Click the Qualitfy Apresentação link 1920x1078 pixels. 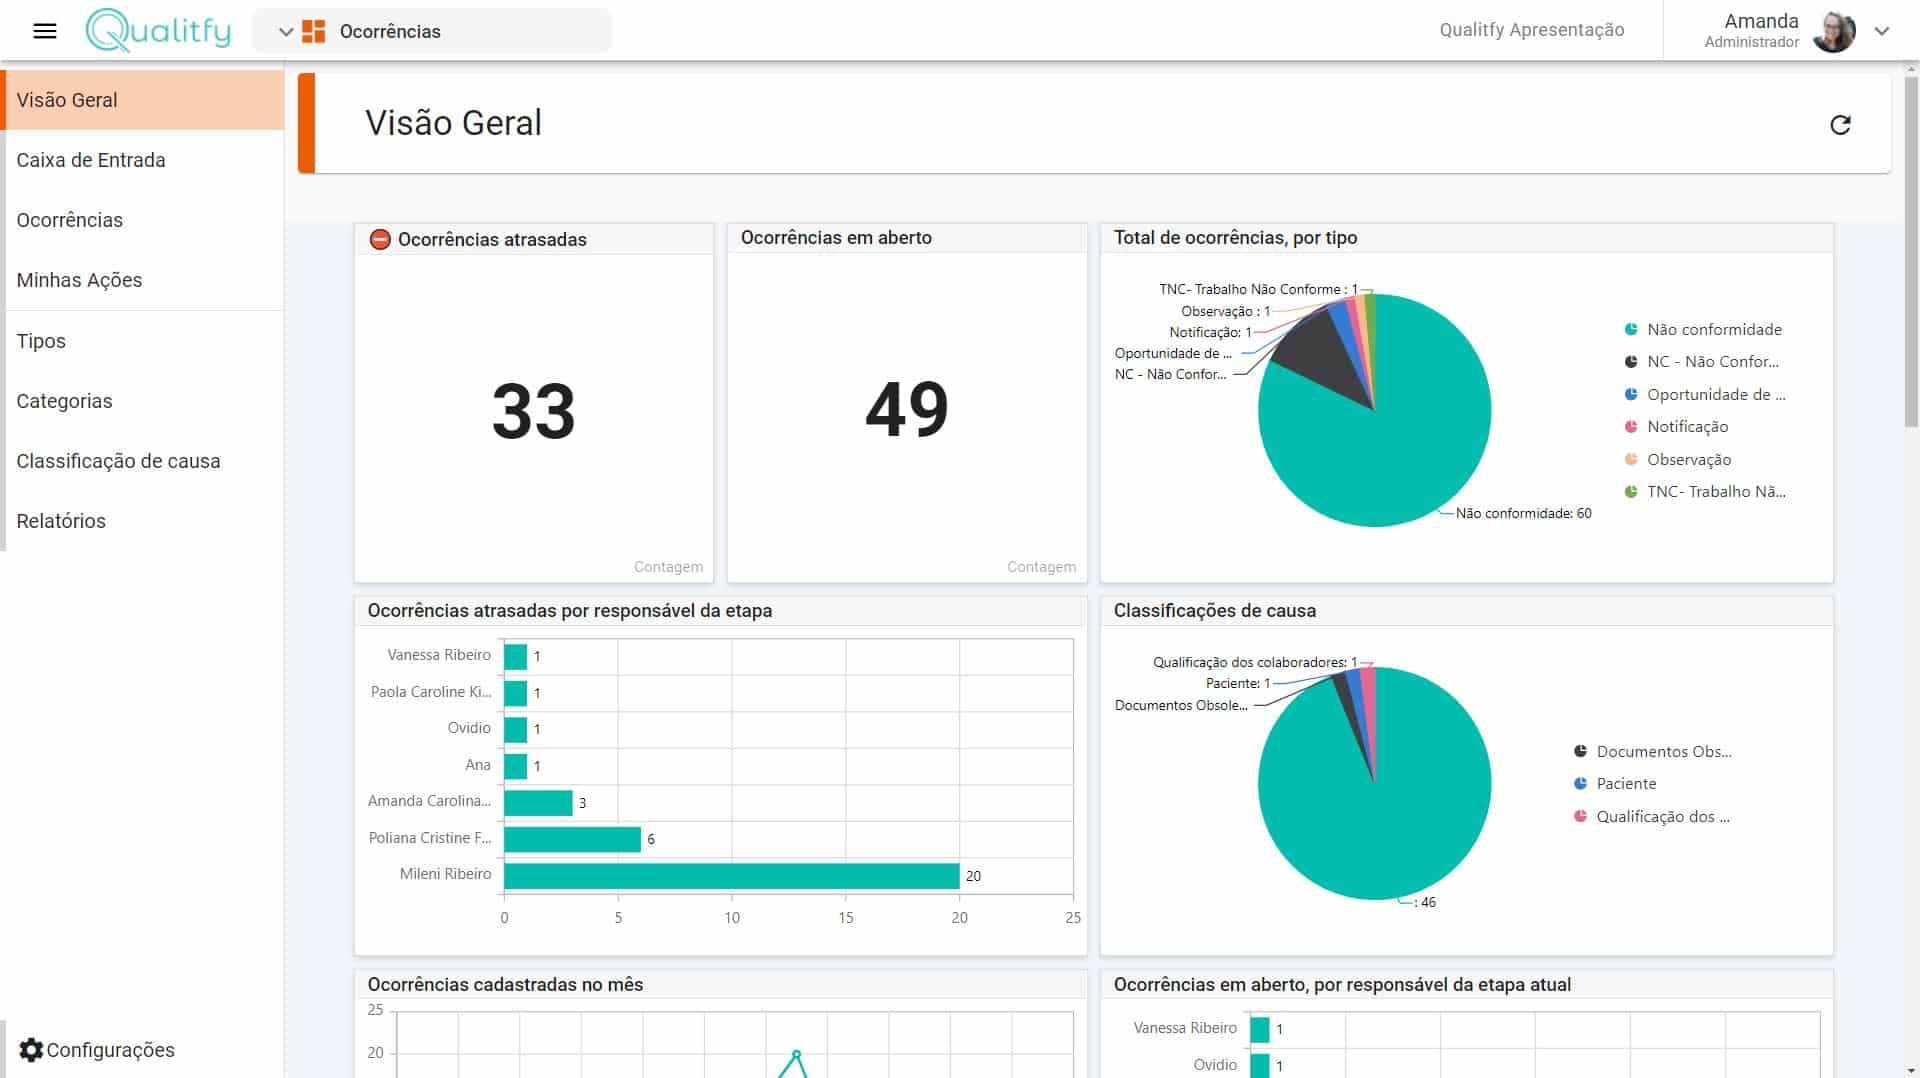tap(1531, 30)
